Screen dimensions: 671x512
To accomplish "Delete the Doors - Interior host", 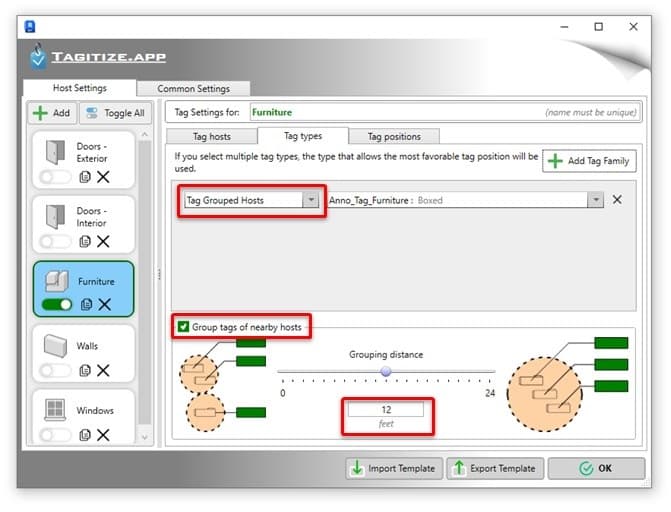I will point(103,241).
